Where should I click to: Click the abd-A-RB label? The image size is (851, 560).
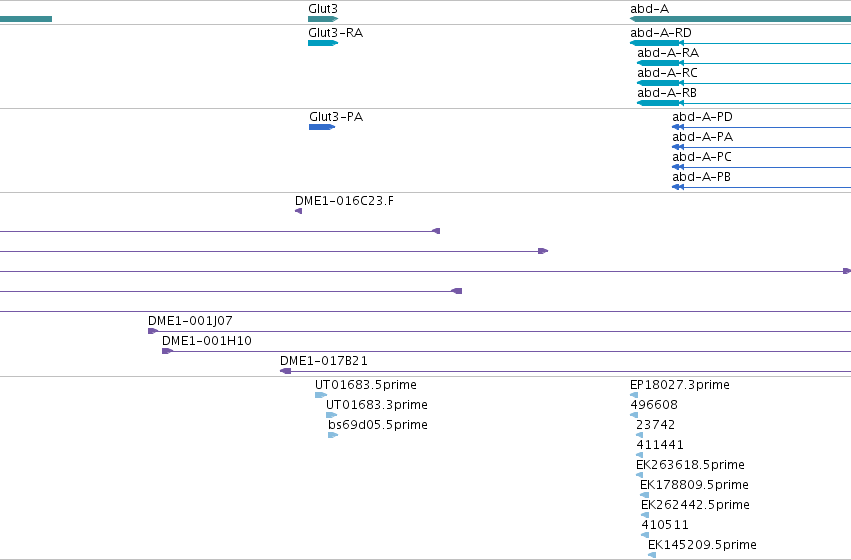pos(666,93)
